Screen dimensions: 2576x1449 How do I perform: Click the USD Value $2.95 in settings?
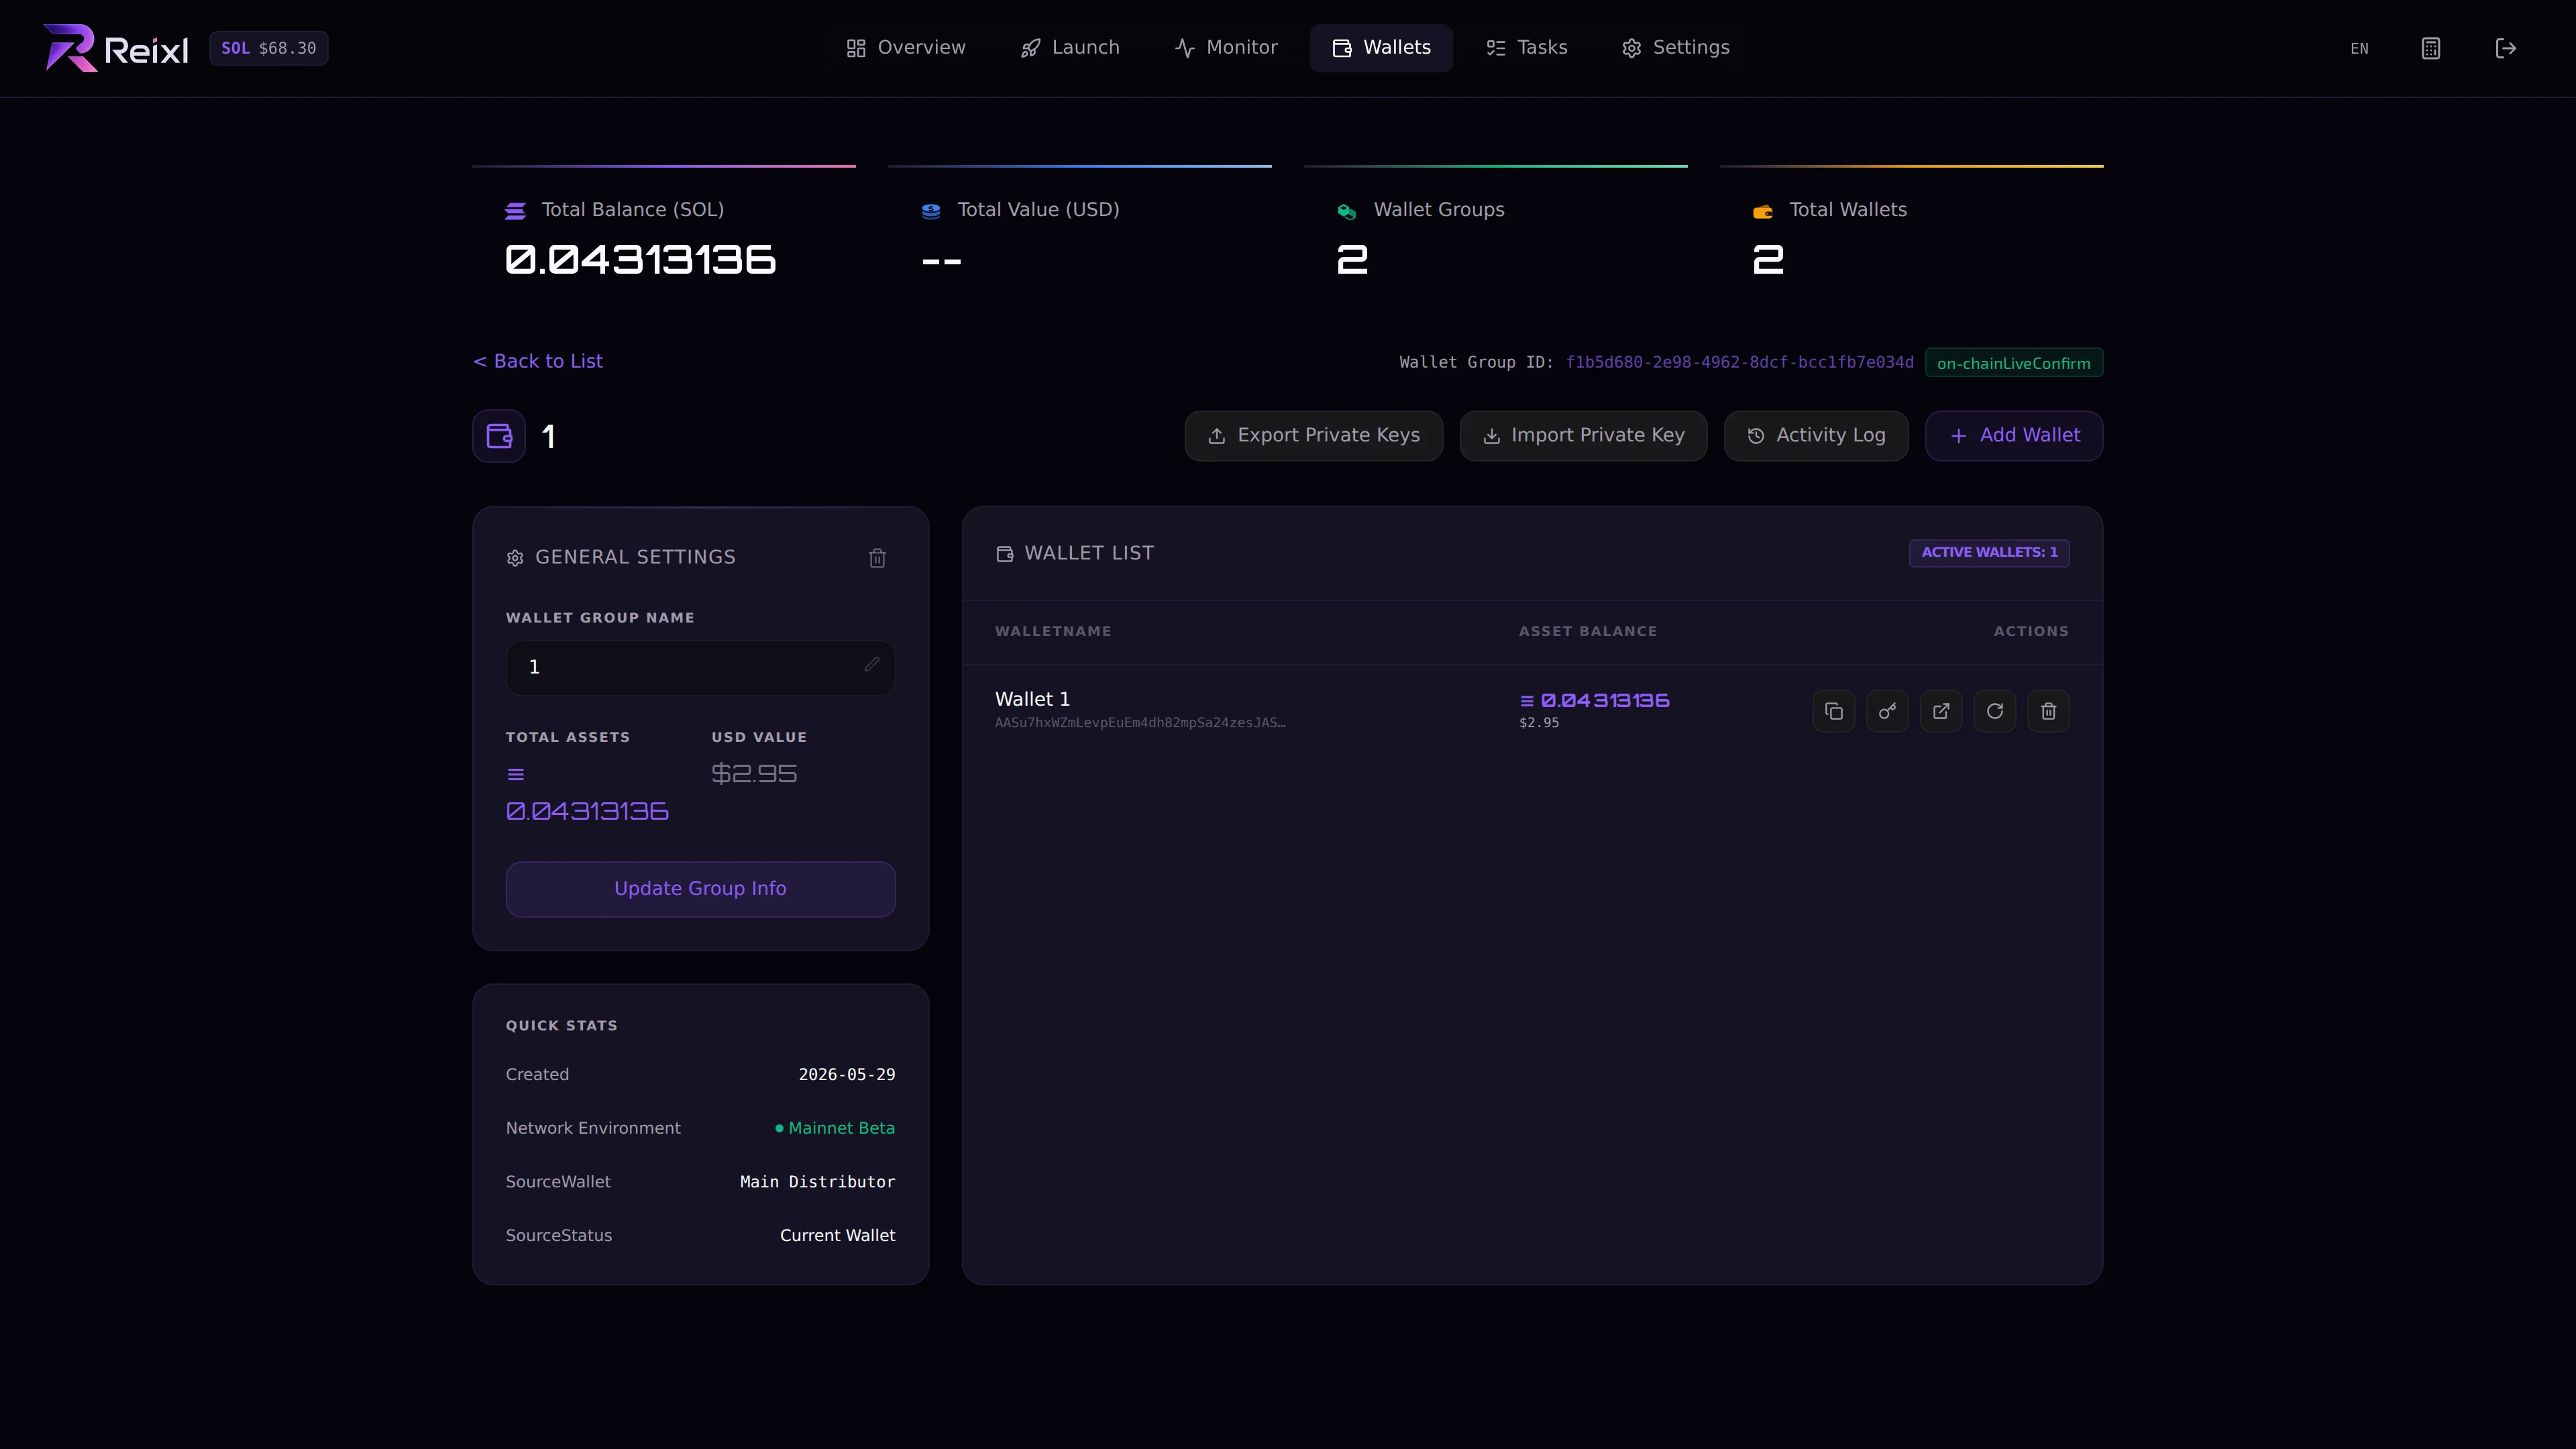pyautogui.click(x=754, y=774)
